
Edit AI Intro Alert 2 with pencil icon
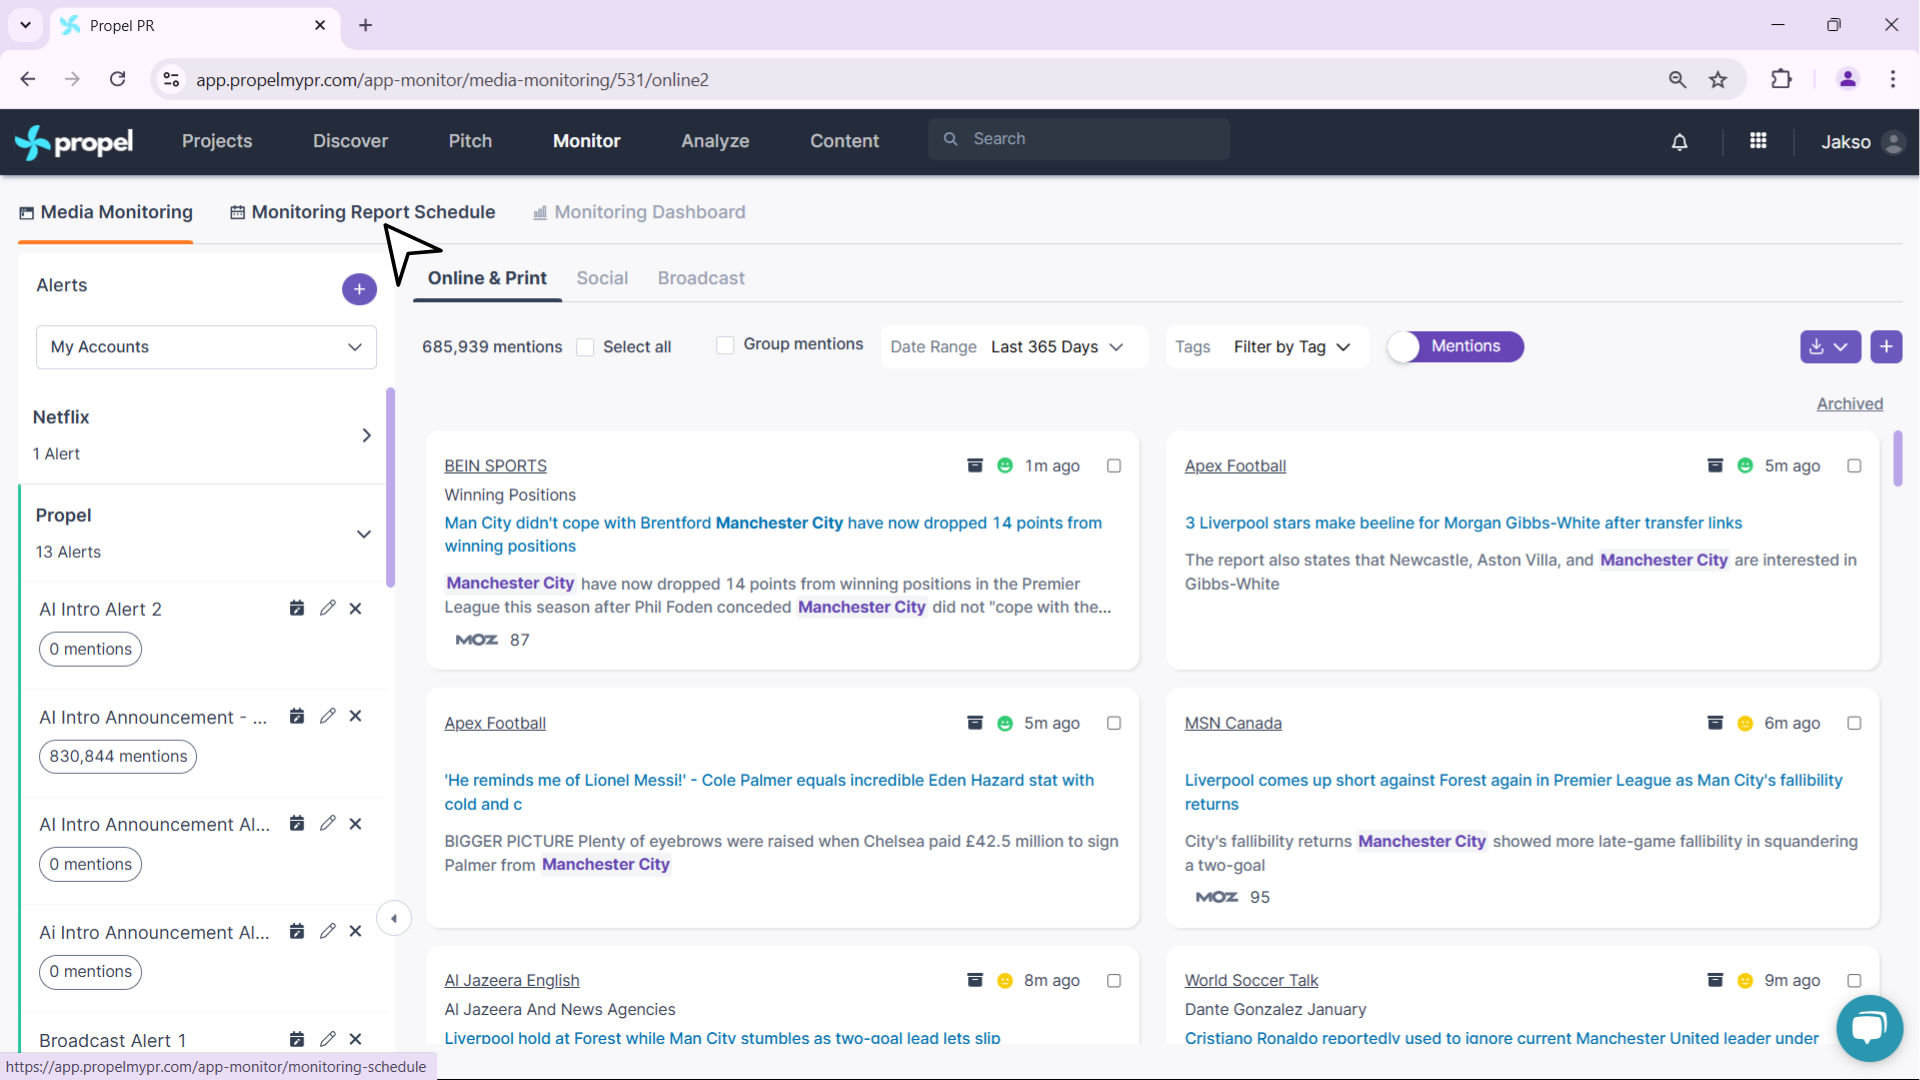(x=327, y=608)
